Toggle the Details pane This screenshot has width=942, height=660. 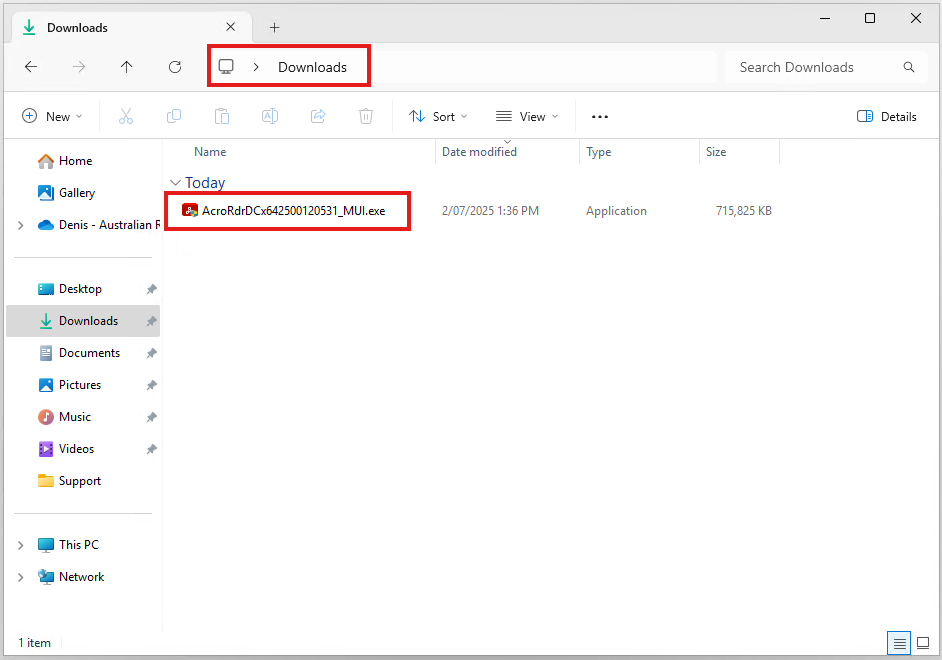pyautogui.click(x=886, y=117)
